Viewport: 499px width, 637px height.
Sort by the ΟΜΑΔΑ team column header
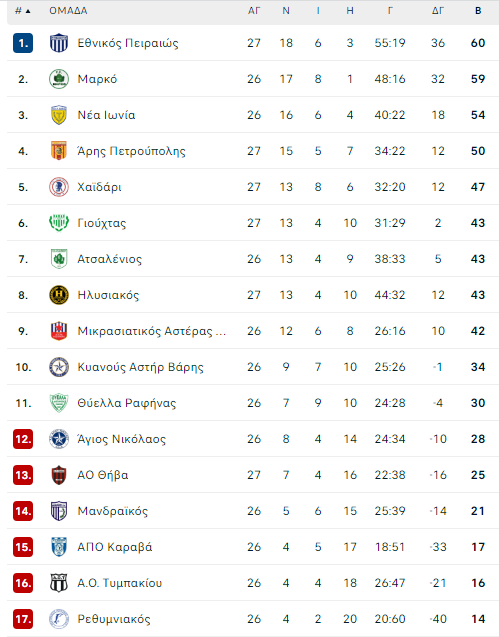pos(68,11)
